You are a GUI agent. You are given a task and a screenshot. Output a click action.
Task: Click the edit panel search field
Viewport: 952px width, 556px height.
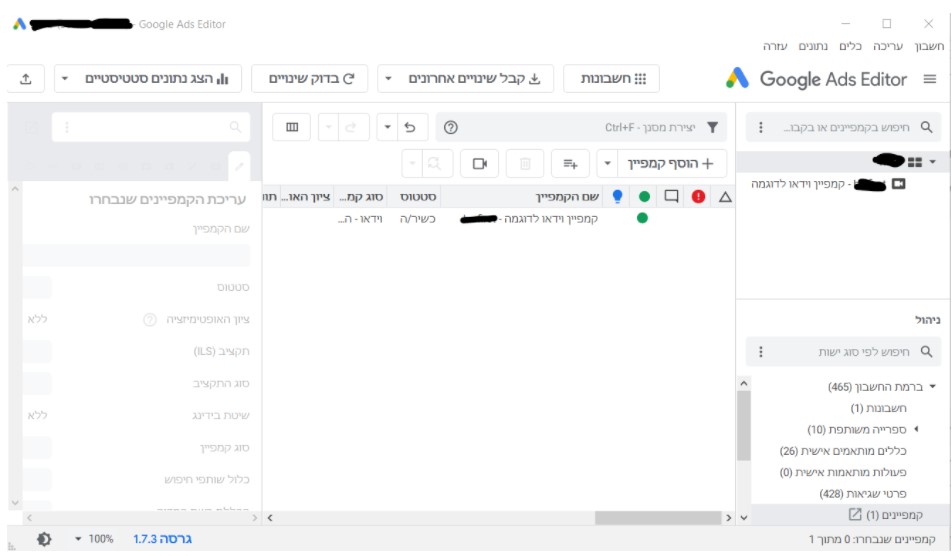[151, 127]
